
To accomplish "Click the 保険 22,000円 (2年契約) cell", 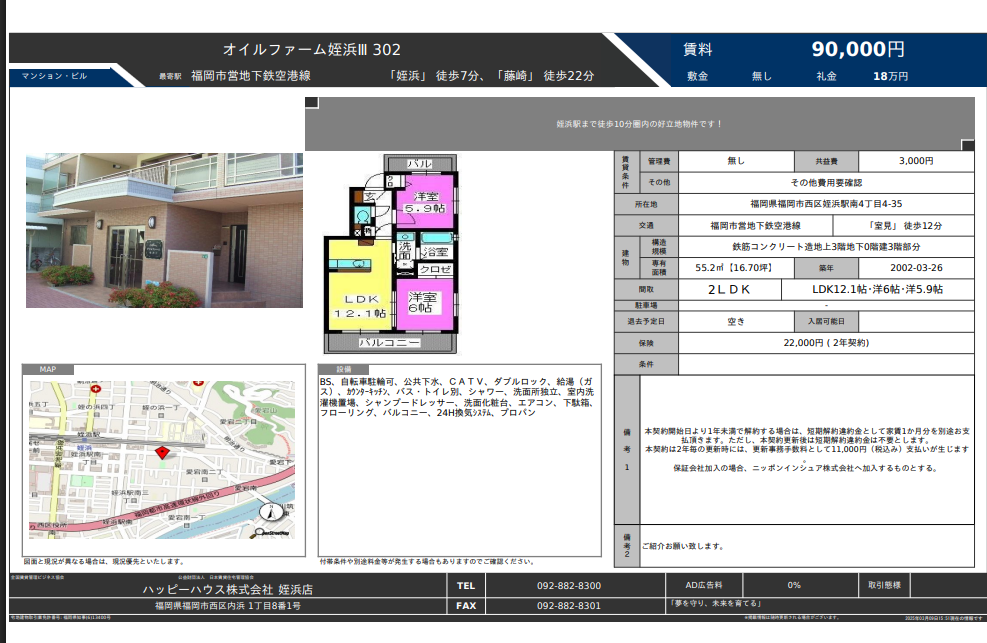I will click(826, 343).
